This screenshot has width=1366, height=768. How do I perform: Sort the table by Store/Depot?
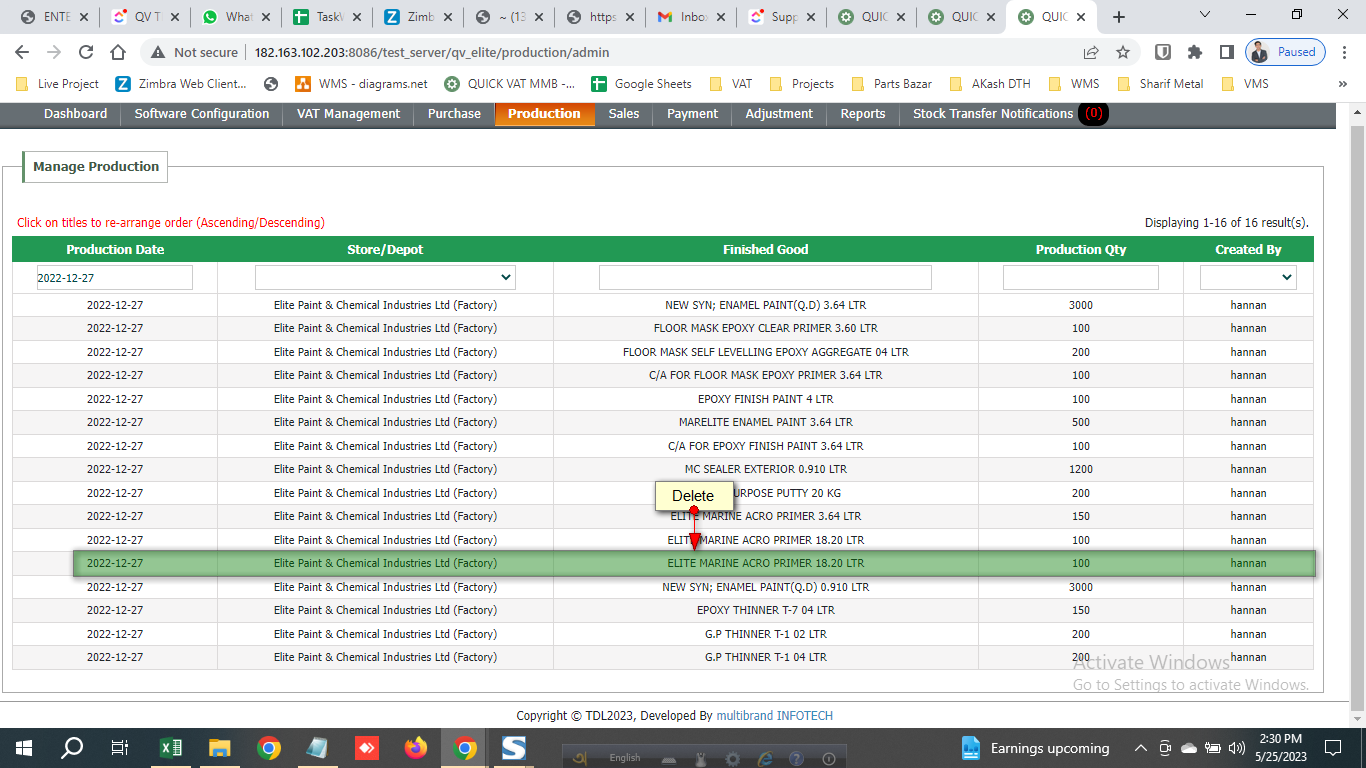385,250
